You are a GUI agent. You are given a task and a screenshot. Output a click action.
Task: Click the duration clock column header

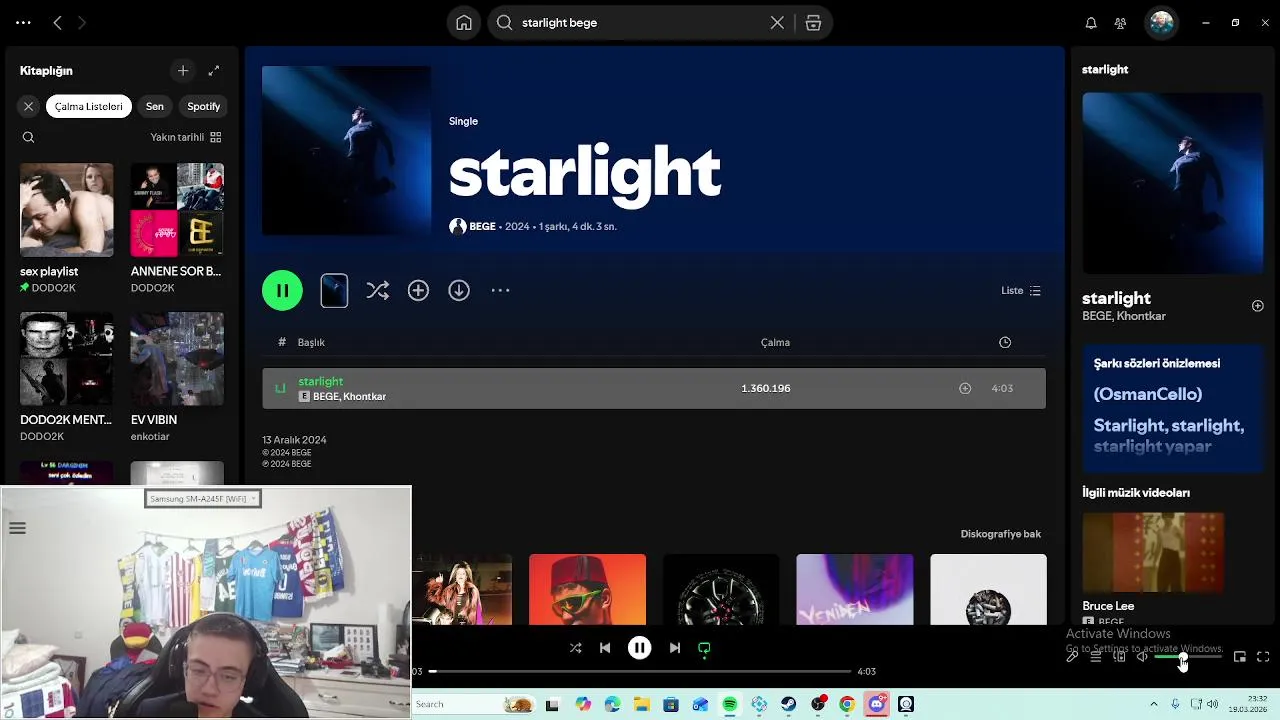point(1005,342)
